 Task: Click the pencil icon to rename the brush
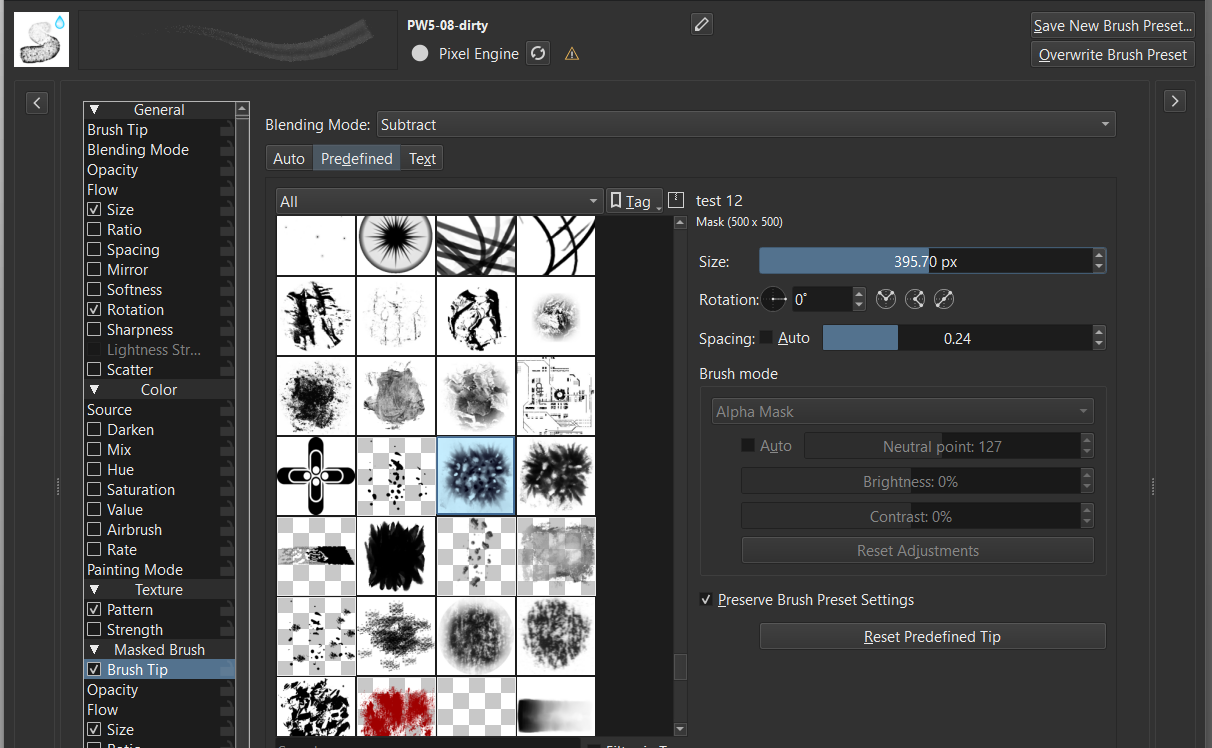(702, 24)
